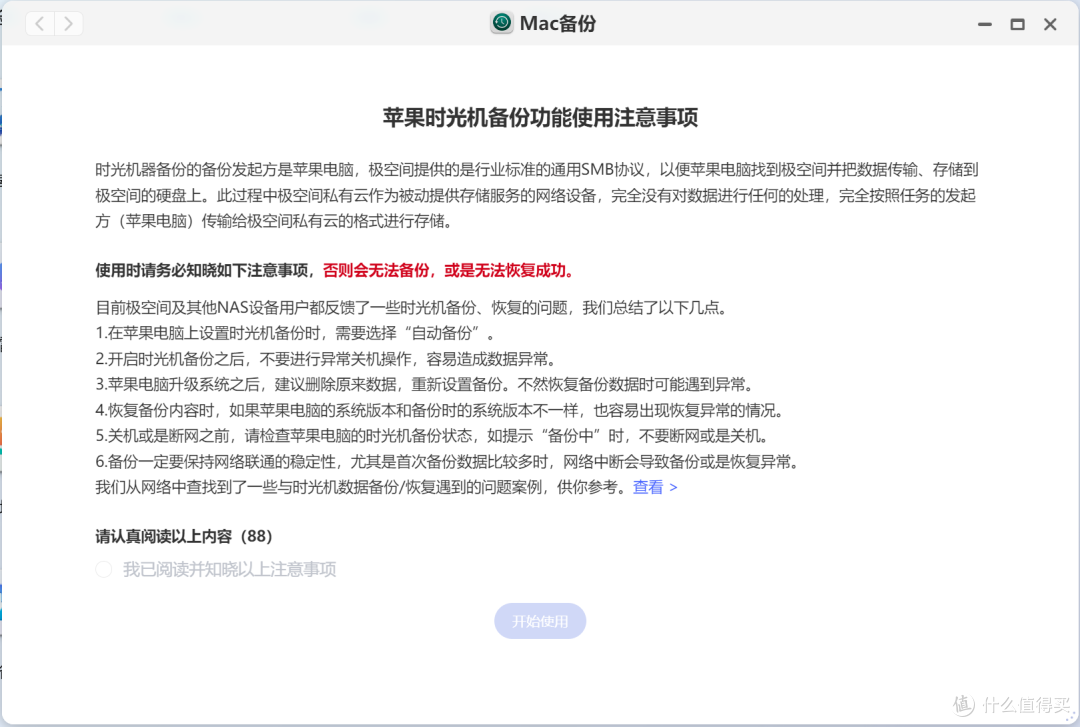Click the Mac备份 time machine app icon

501,23
